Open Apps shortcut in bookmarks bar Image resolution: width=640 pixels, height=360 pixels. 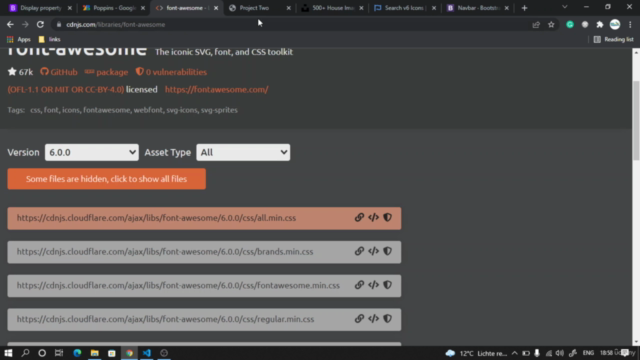19,39
